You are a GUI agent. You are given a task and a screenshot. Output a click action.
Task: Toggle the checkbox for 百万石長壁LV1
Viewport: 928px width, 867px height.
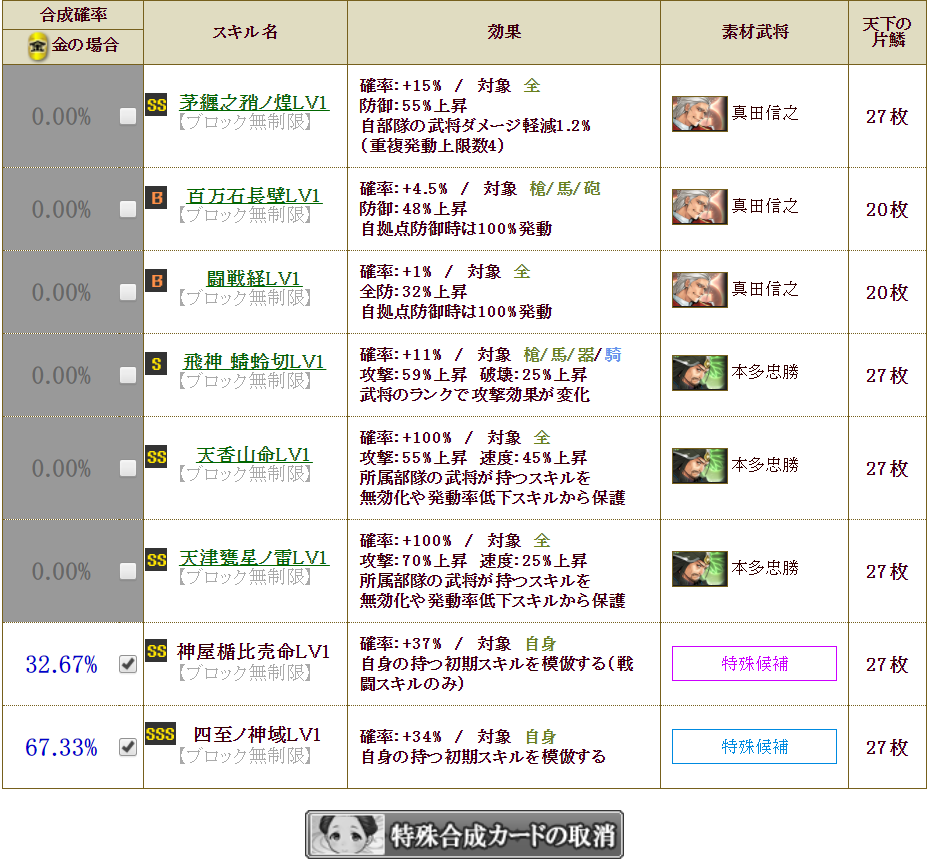point(128,210)
